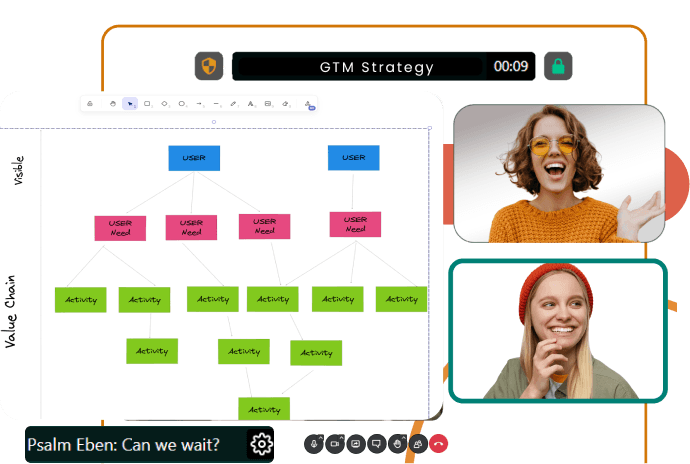The image size is (690, 464).
Task: Click the caption "Psalm Eben: Can we wait?"
Action: click(123, 445)
